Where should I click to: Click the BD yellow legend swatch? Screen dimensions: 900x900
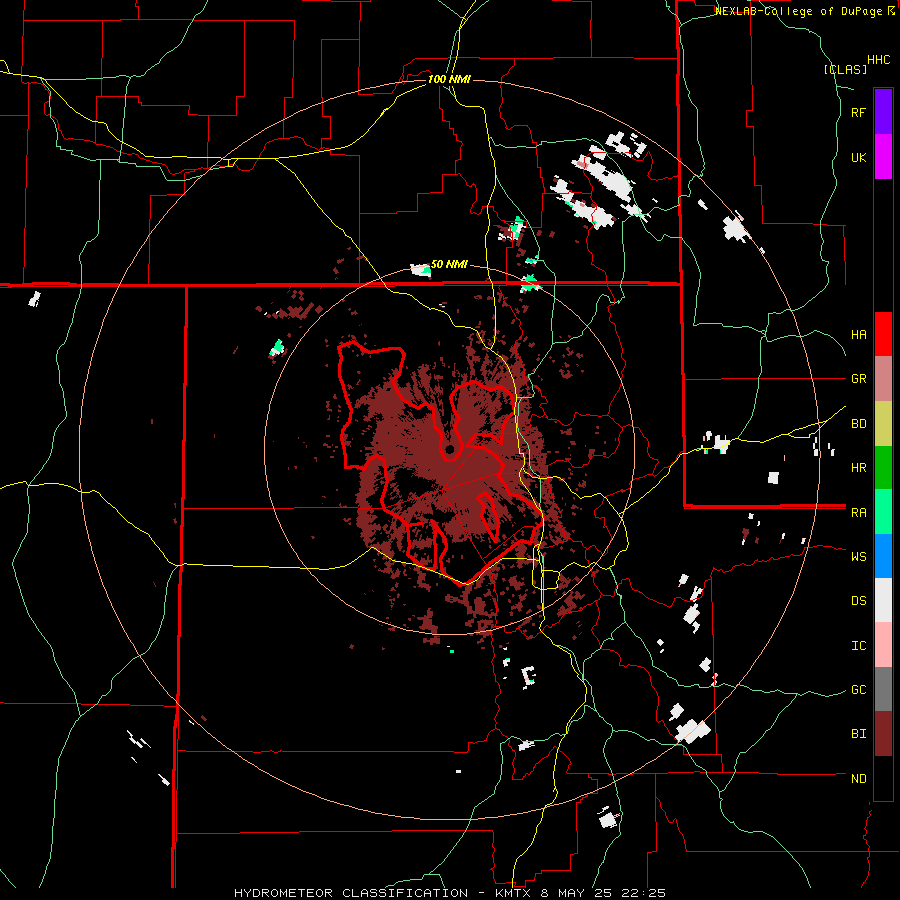tap(883, 423)
